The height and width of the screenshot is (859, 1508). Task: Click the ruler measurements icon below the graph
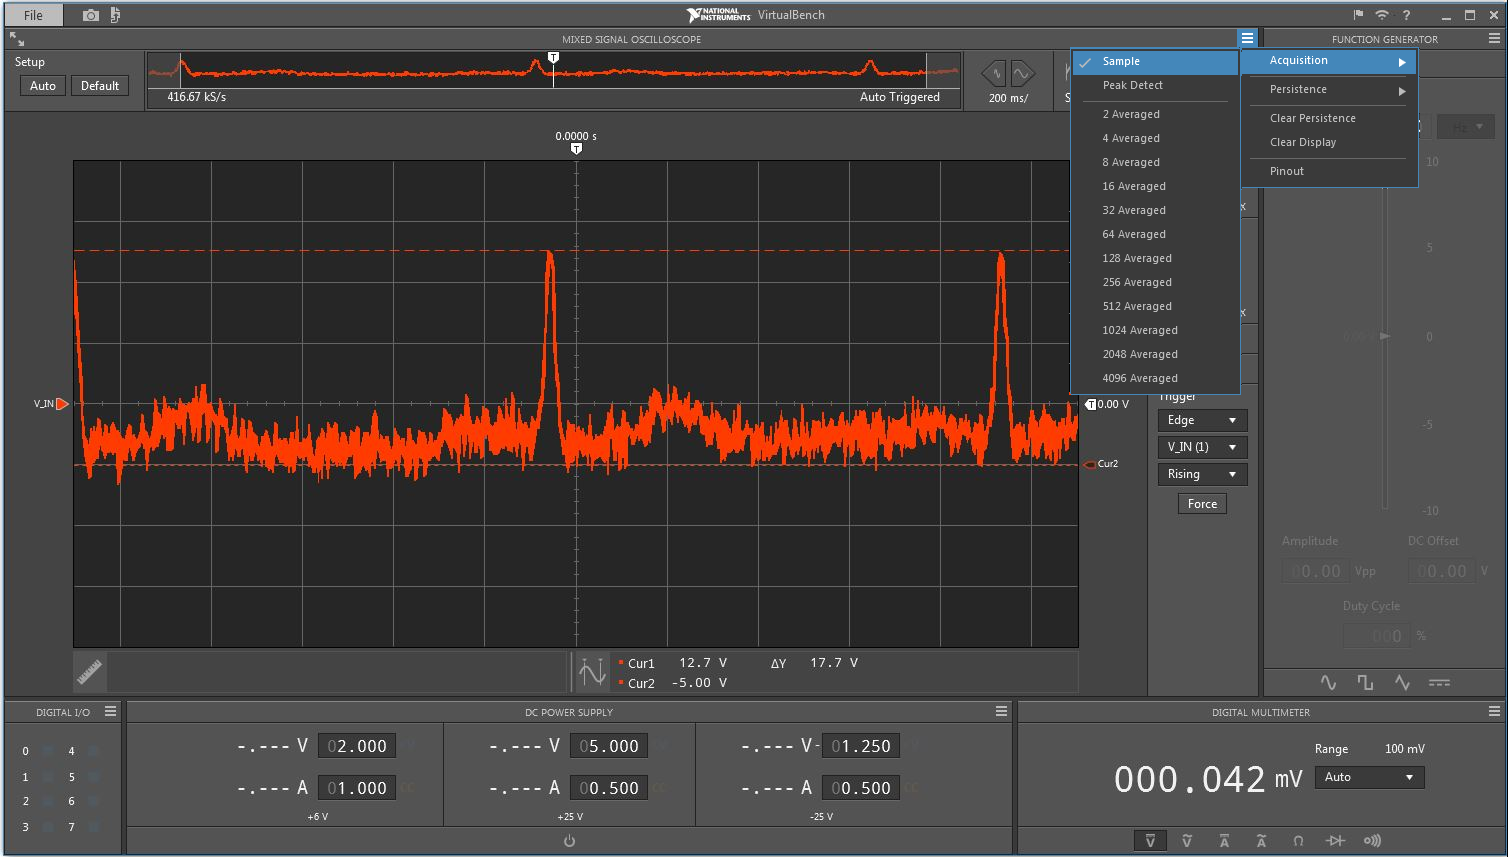[90, 672]
